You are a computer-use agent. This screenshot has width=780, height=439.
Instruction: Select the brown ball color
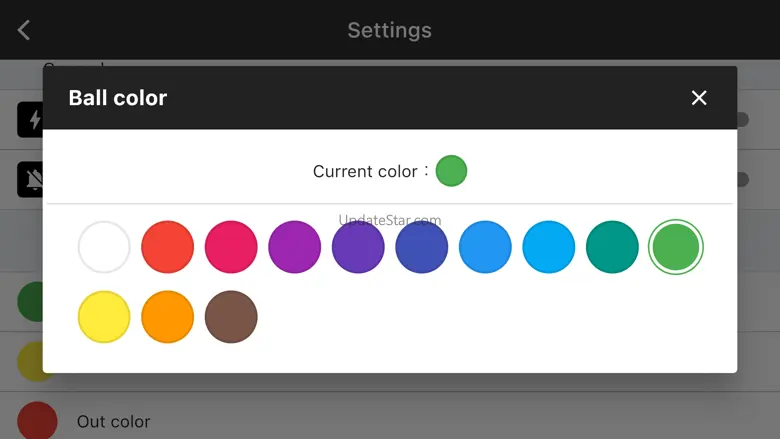pos(231,317)
